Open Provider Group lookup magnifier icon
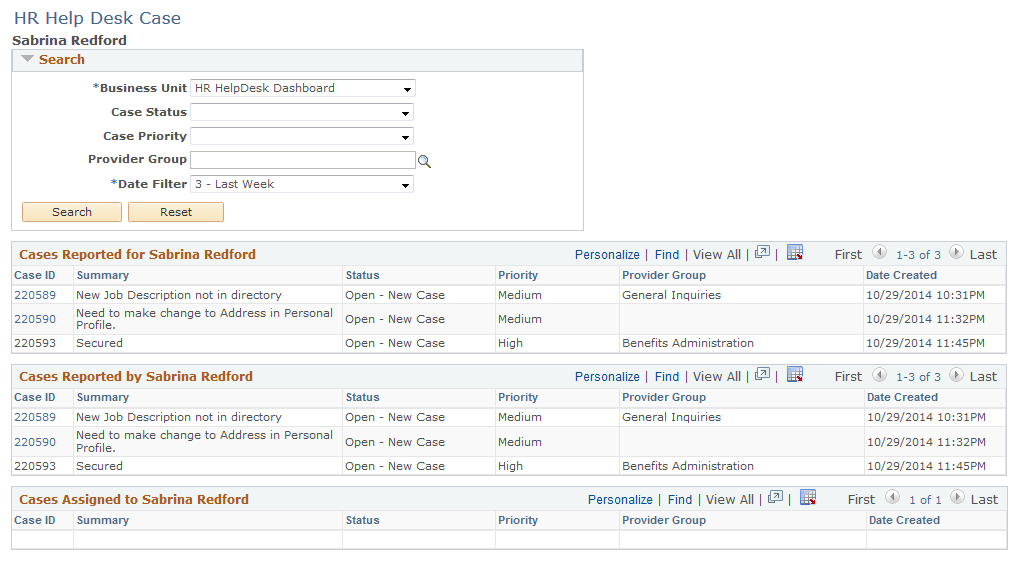 [x=425, y=161]
